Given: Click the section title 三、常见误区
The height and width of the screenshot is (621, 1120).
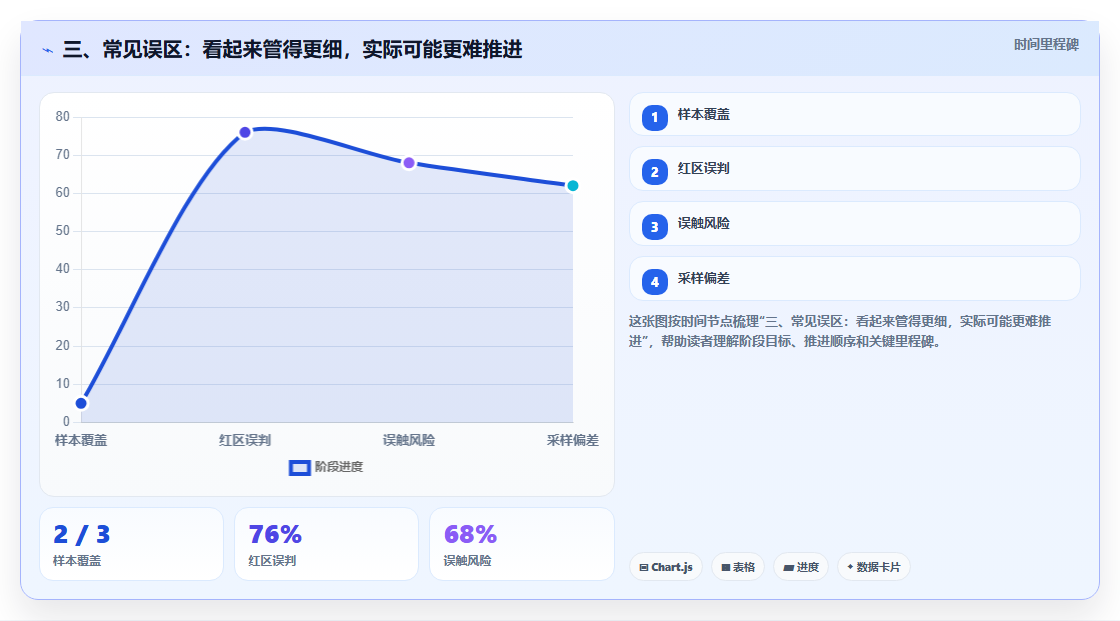Looking at the screenshot, I should 292,49.
